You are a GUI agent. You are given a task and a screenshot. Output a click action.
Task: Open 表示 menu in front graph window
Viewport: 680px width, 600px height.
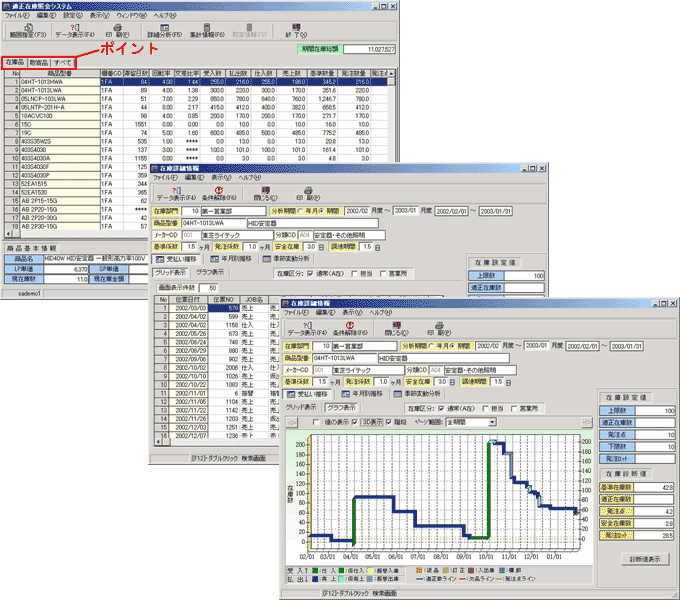pos(352,313)
